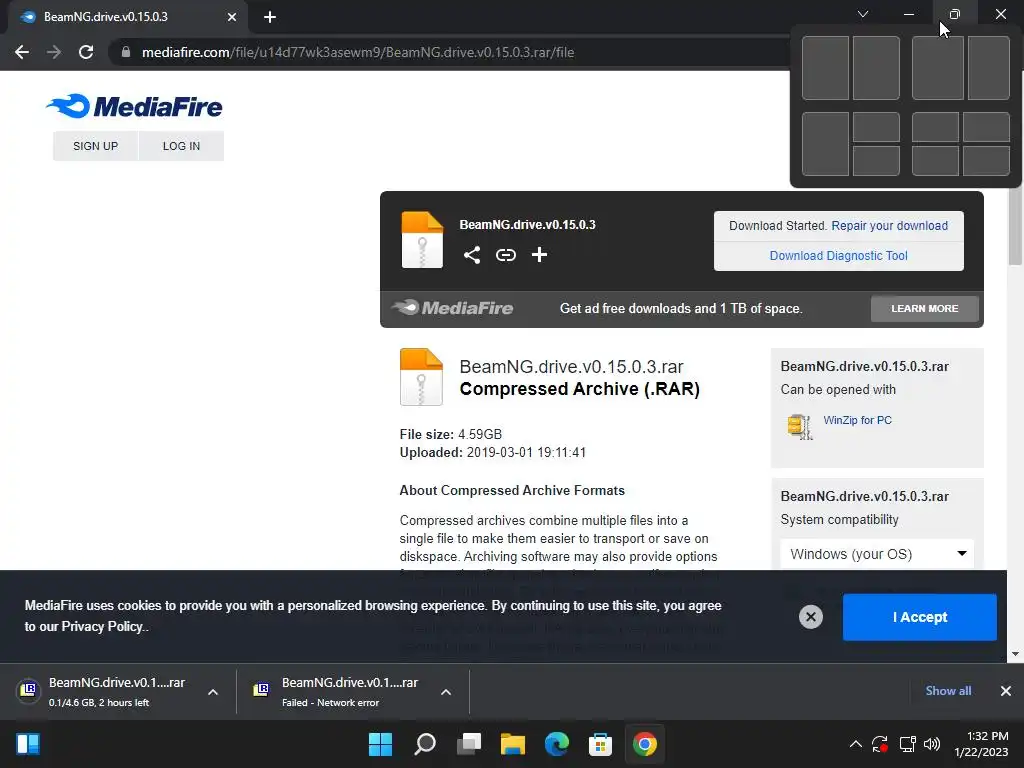
Task: Choose the two equal halves snap layout
Action: pos(851,68)
